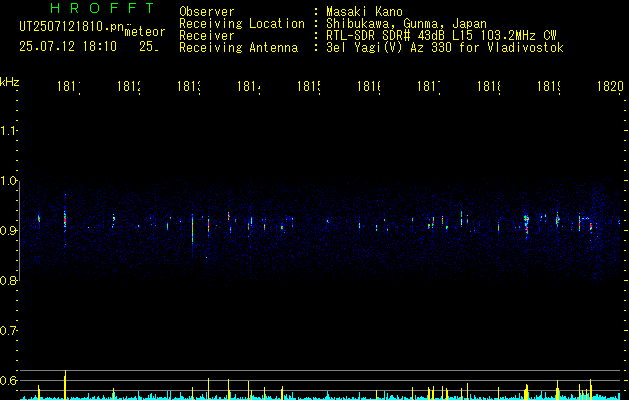Image resolution: width=629 pixels, height=400 pixels.
Task: Click the 0.8 frequency axis label
Action: click(x=8, y=281)
